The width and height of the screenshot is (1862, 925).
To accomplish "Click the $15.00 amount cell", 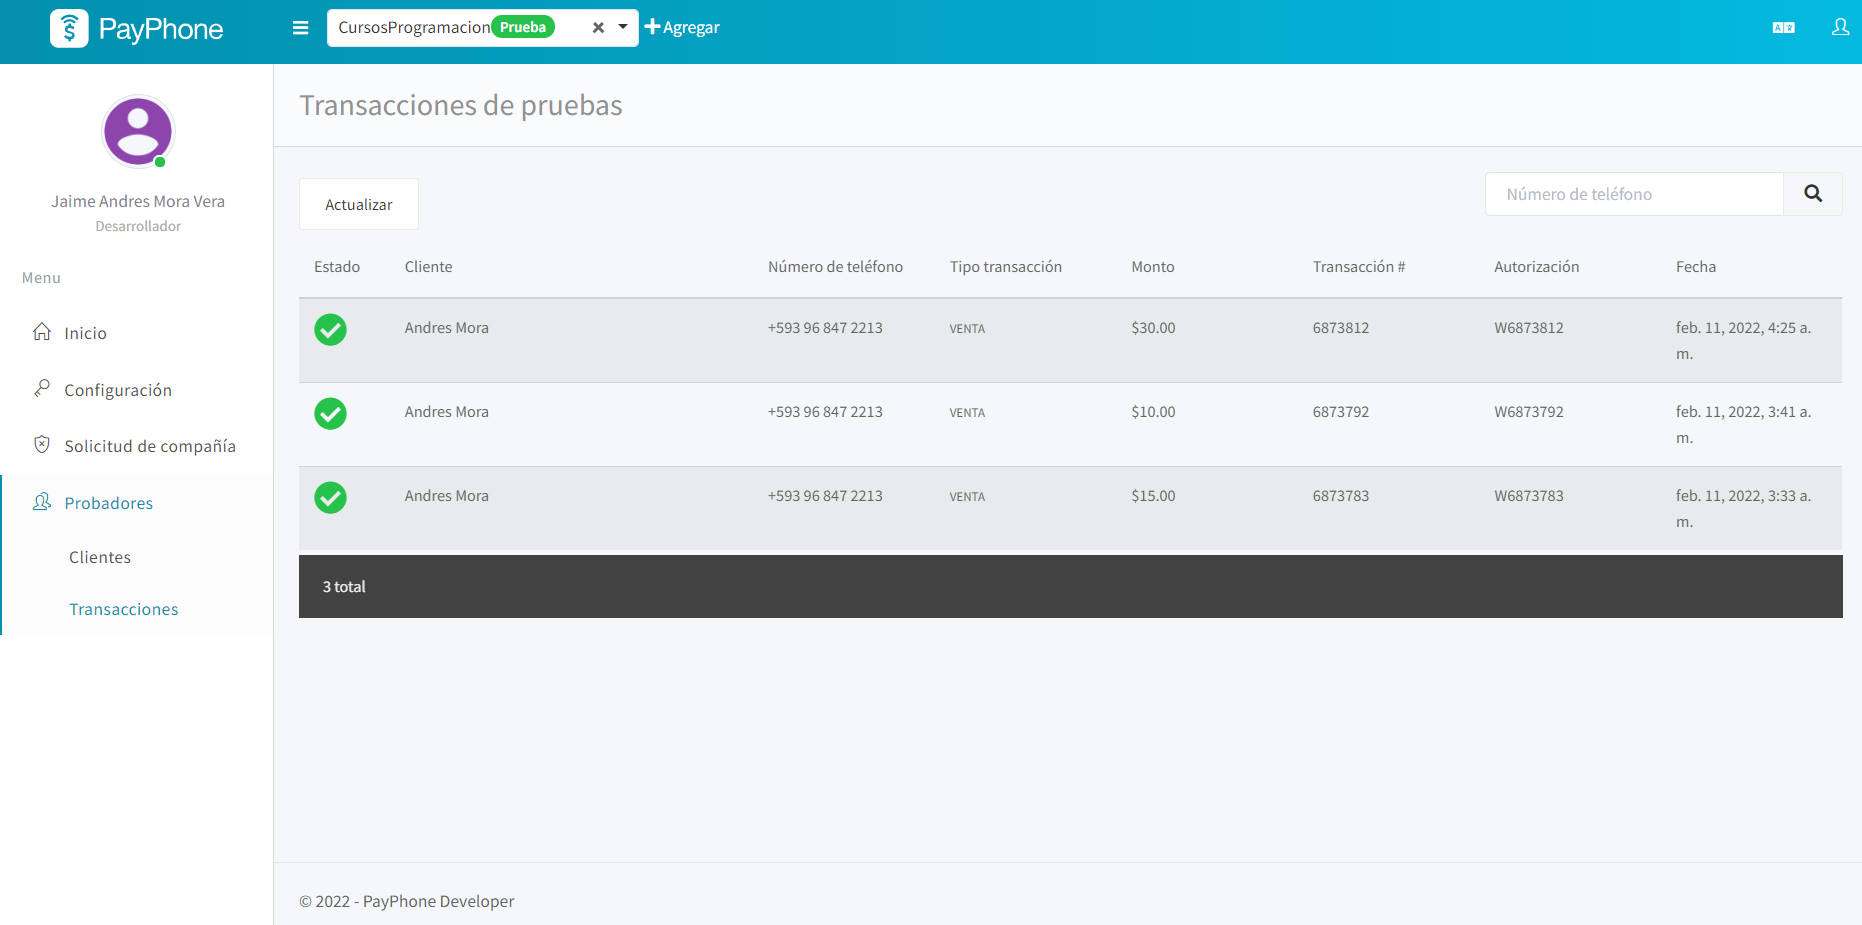I will coord(1153,496).
